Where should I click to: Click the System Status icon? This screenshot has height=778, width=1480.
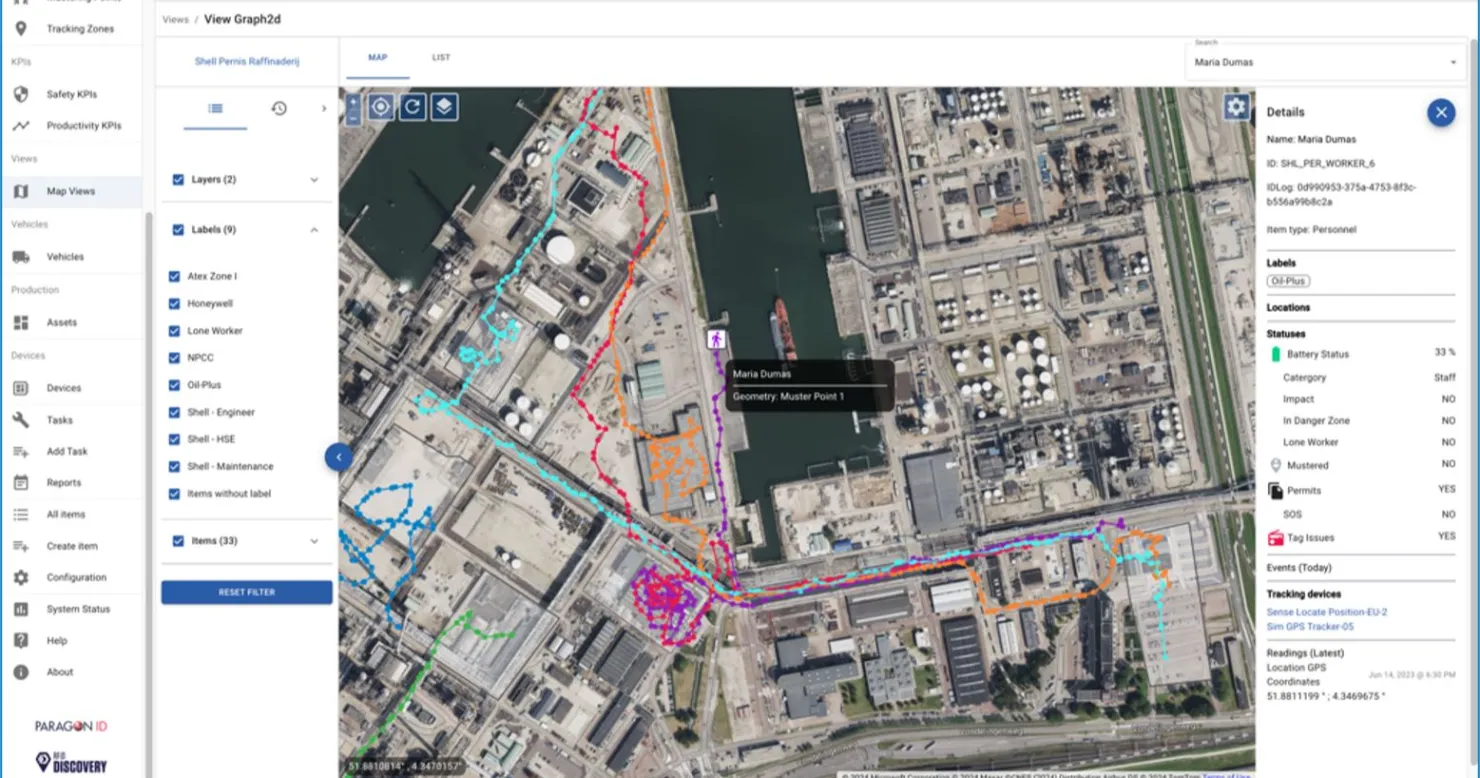click(21, 609)
